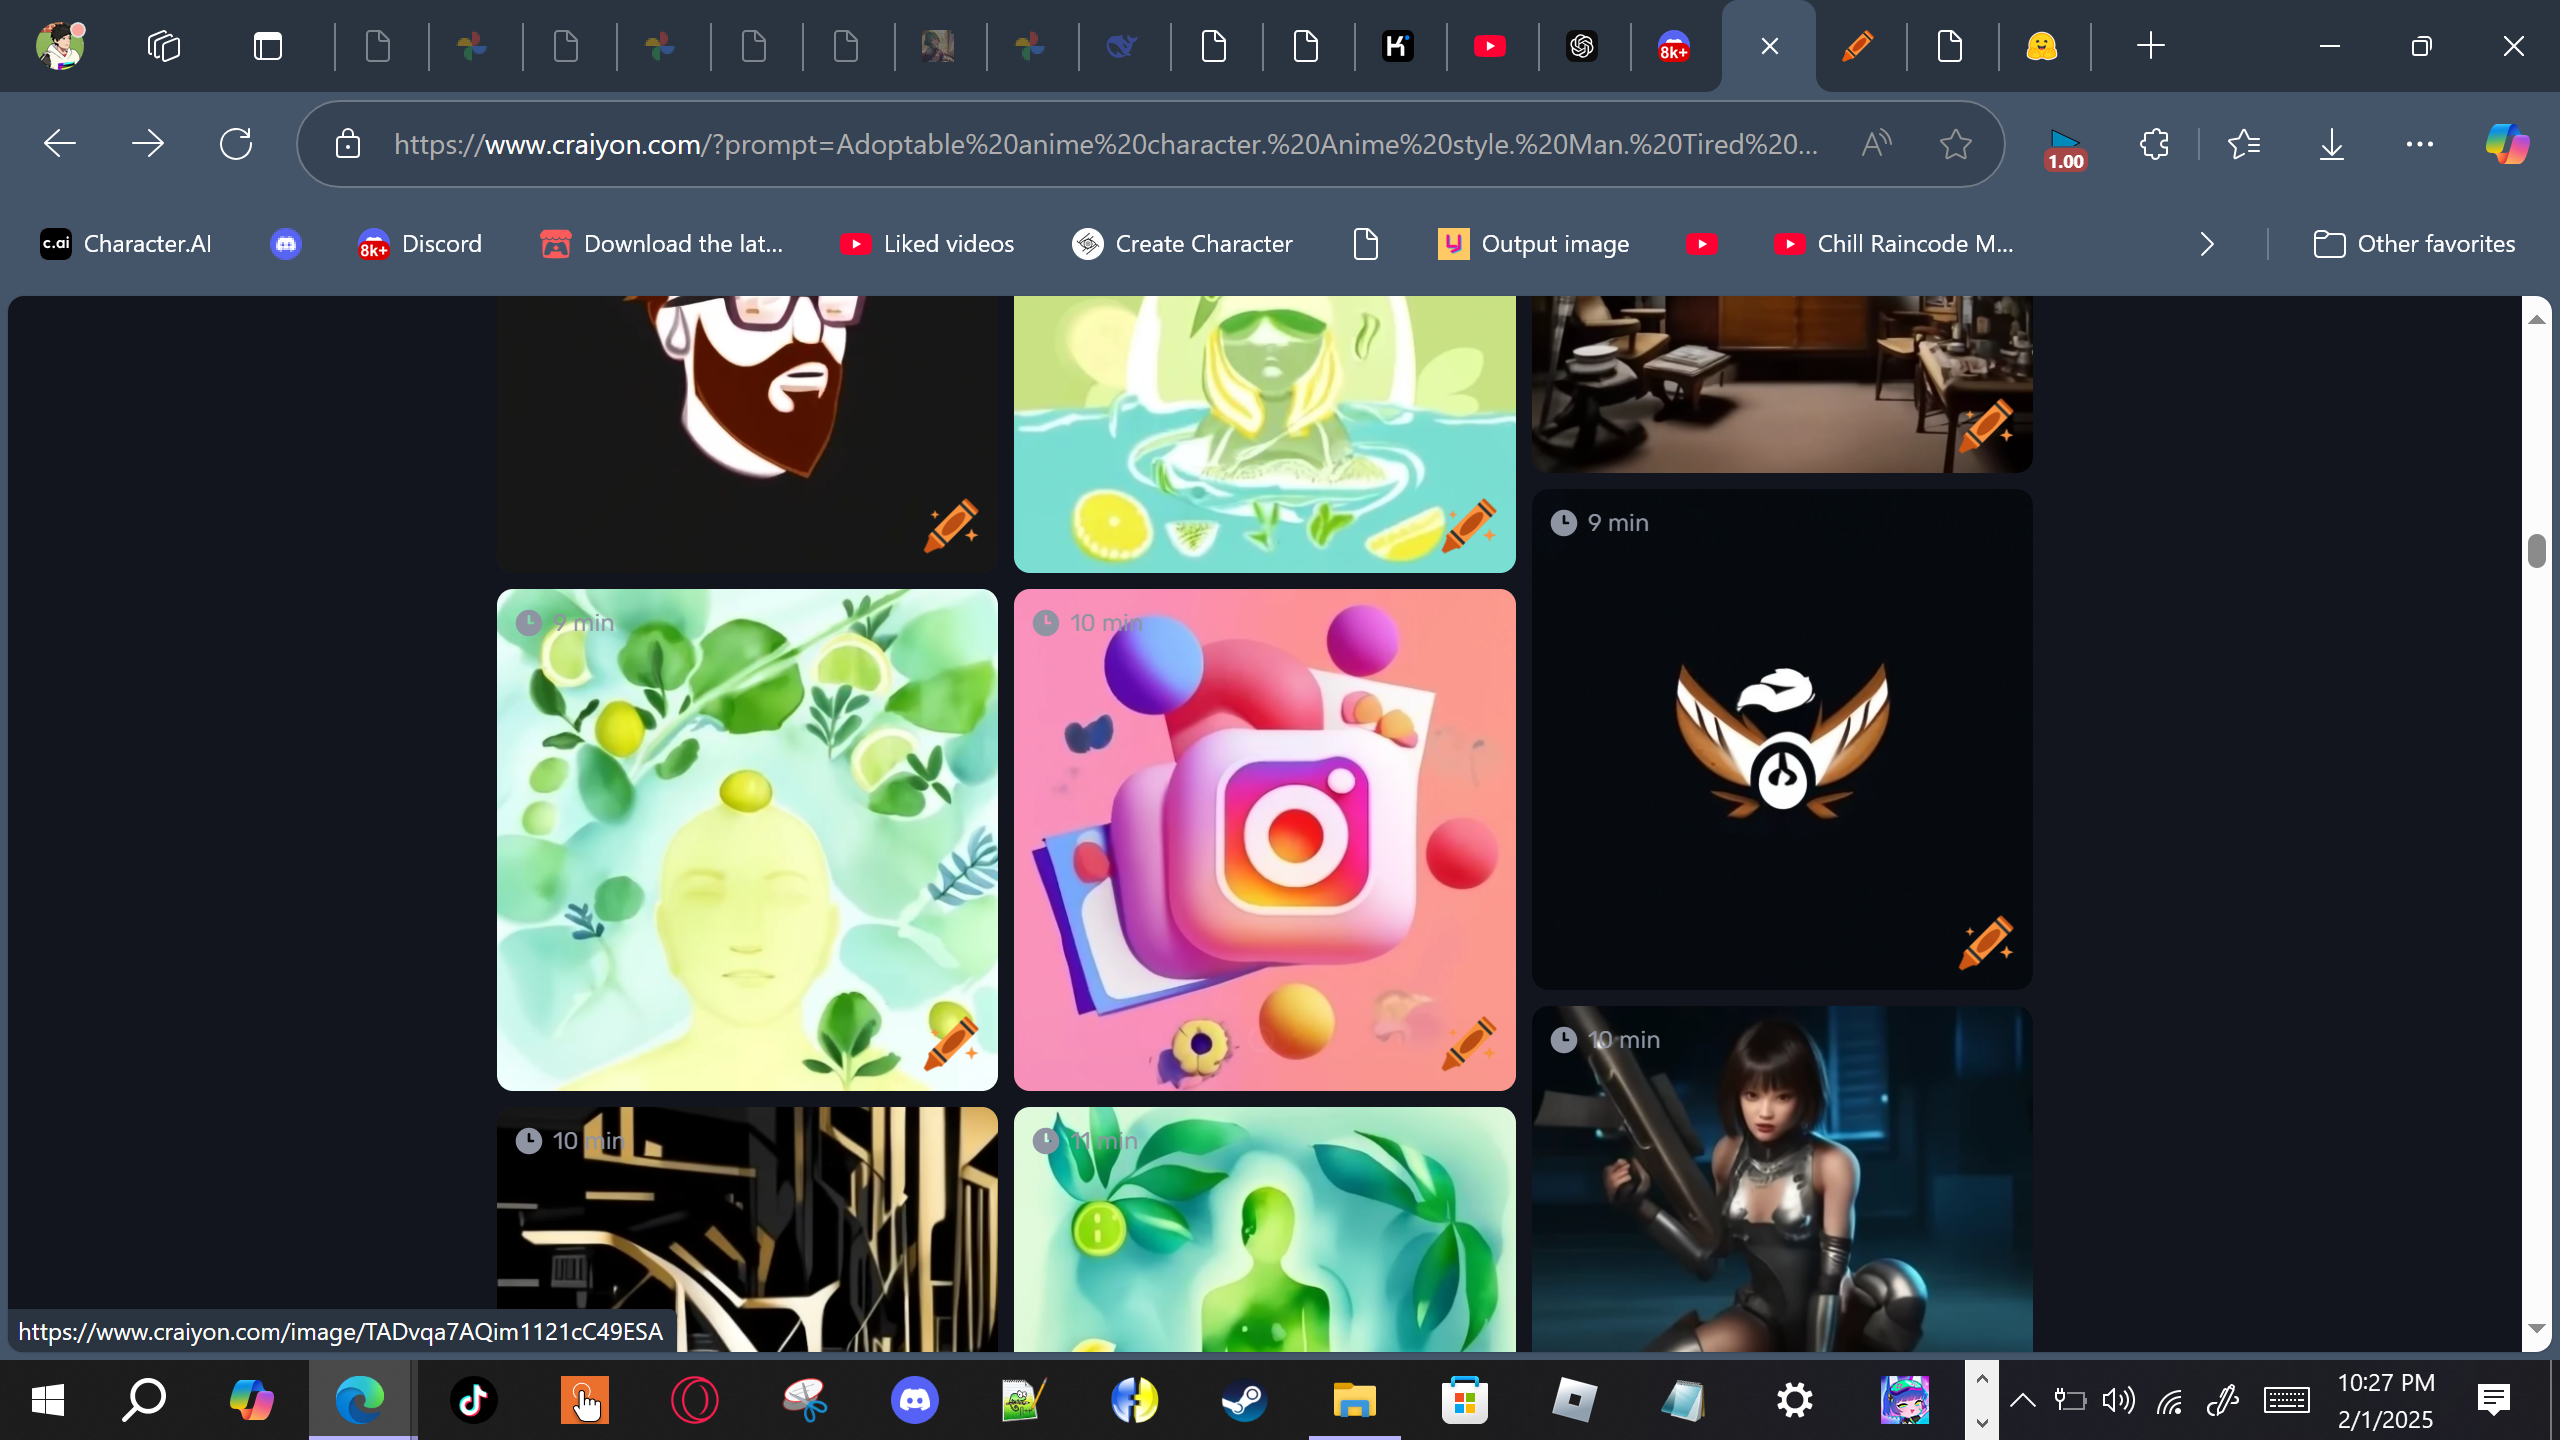Open the green lemon face thumbnail
Viewport: 2560px width, 1440px height.
746,838
